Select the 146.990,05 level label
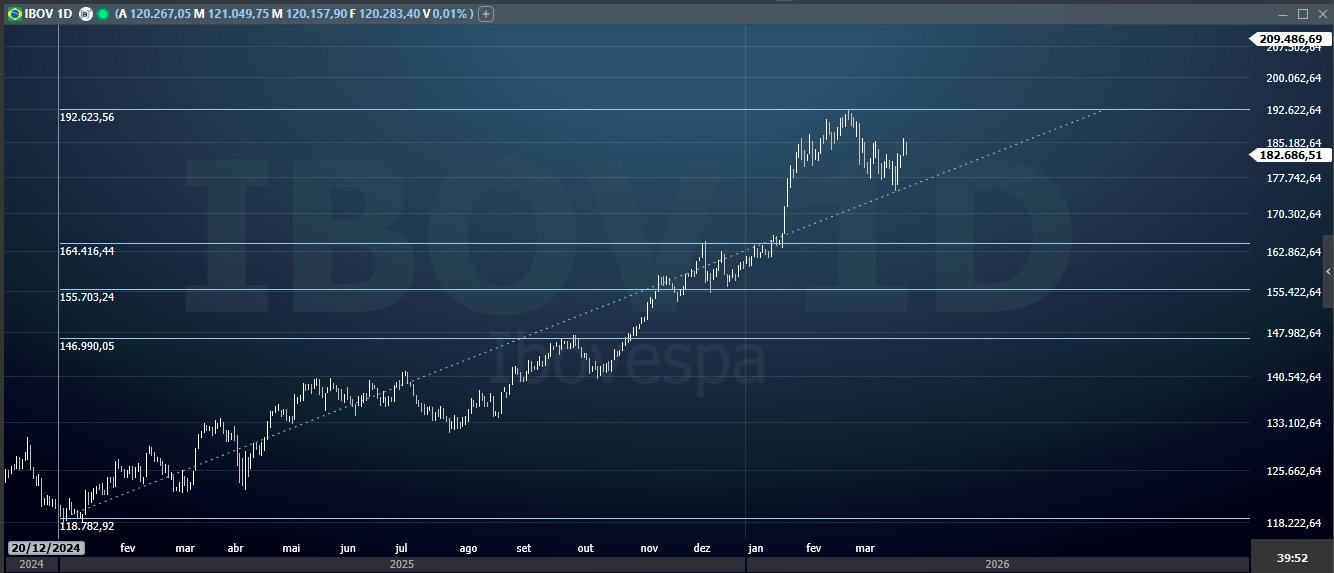The width and height of the screenshot is (1334, 573). pos(87,345)
